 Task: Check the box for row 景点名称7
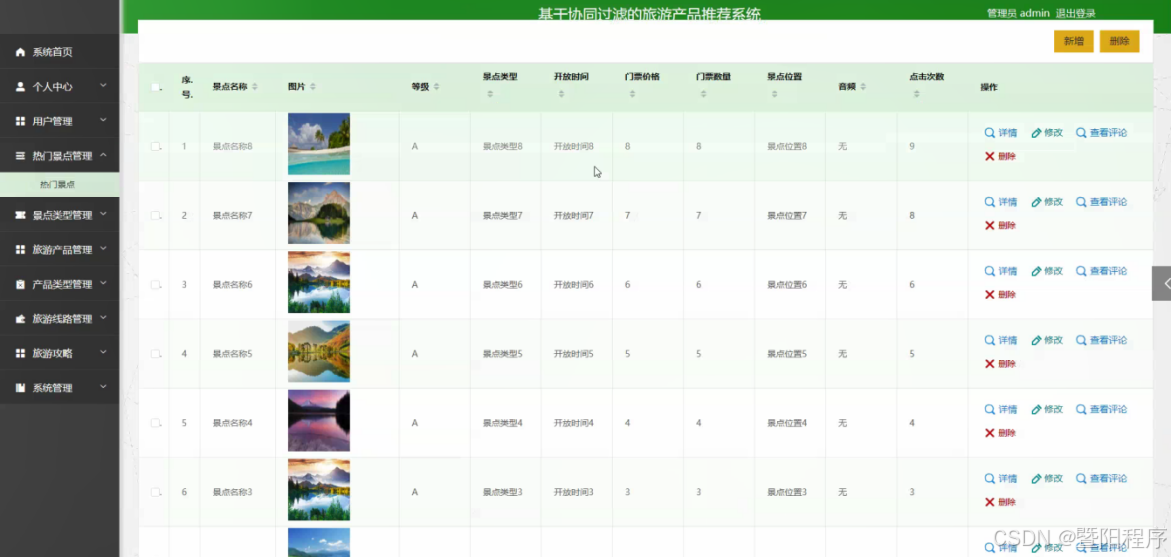(x=155, y=215)
